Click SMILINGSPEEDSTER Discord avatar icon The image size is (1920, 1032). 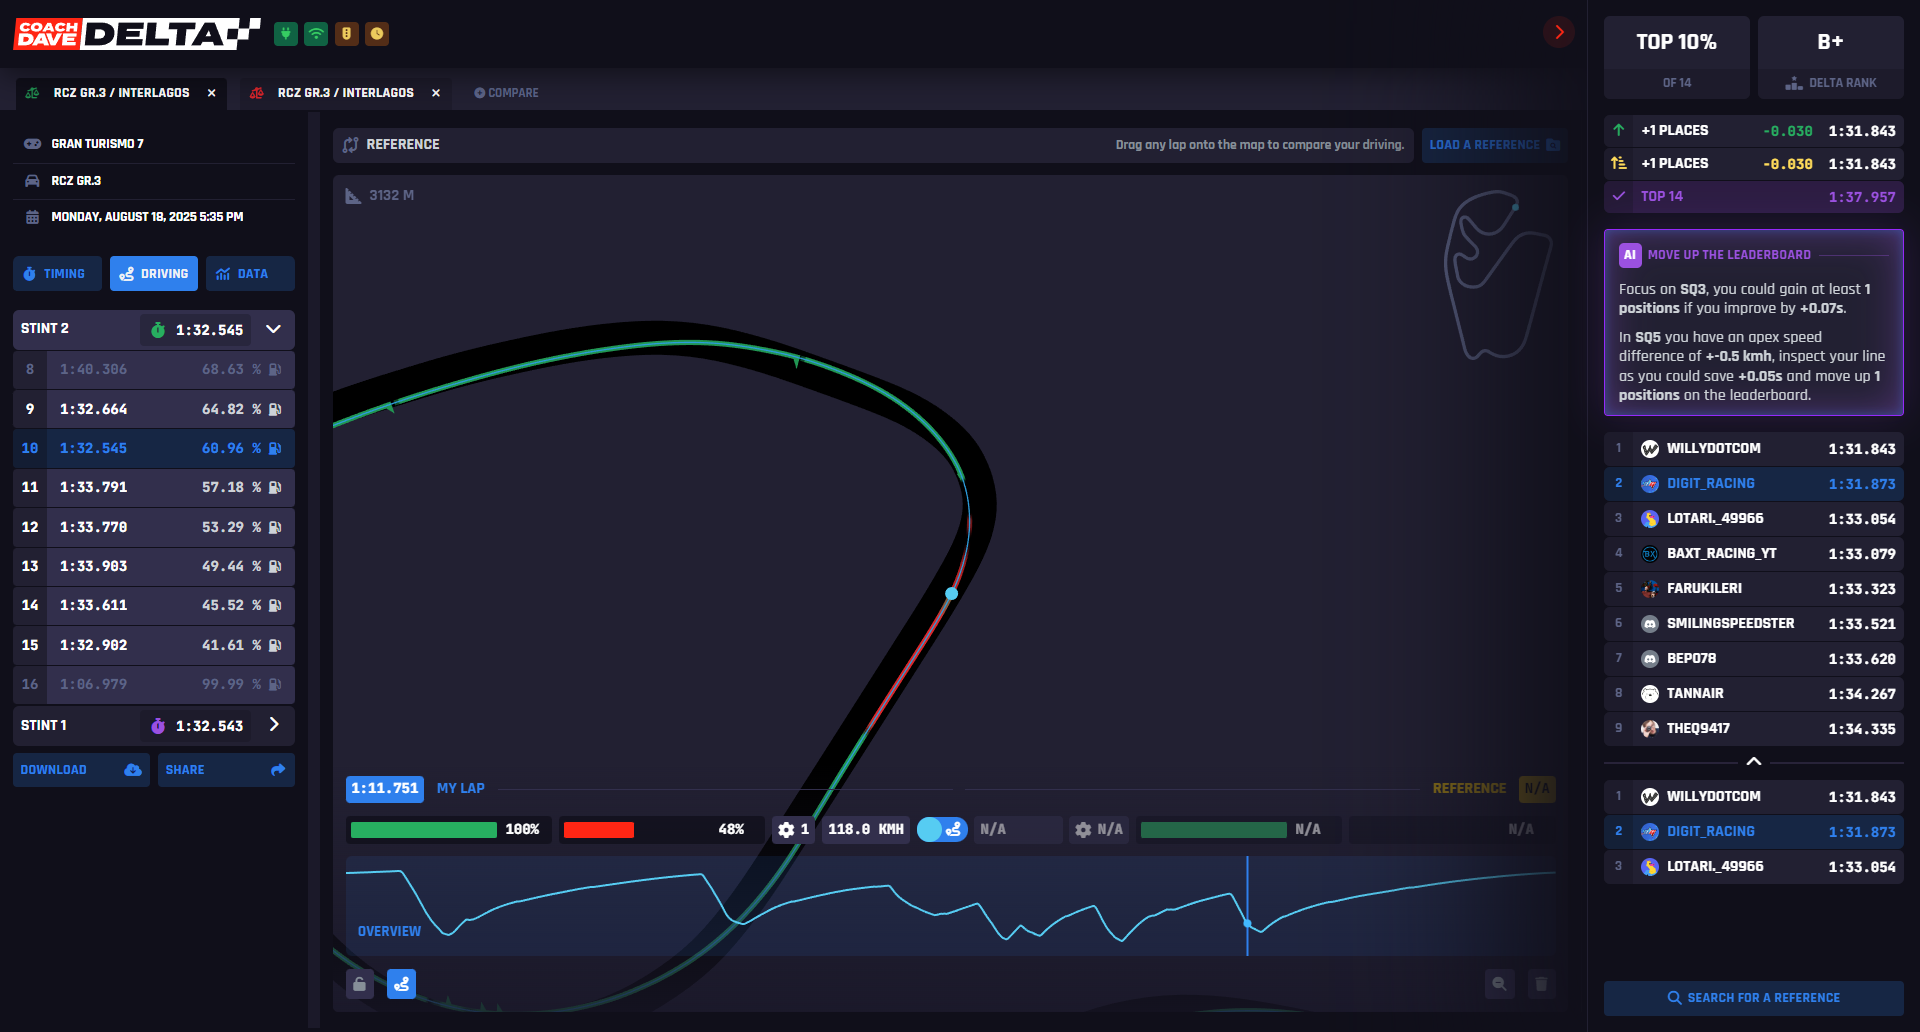tap(1650, 624)
